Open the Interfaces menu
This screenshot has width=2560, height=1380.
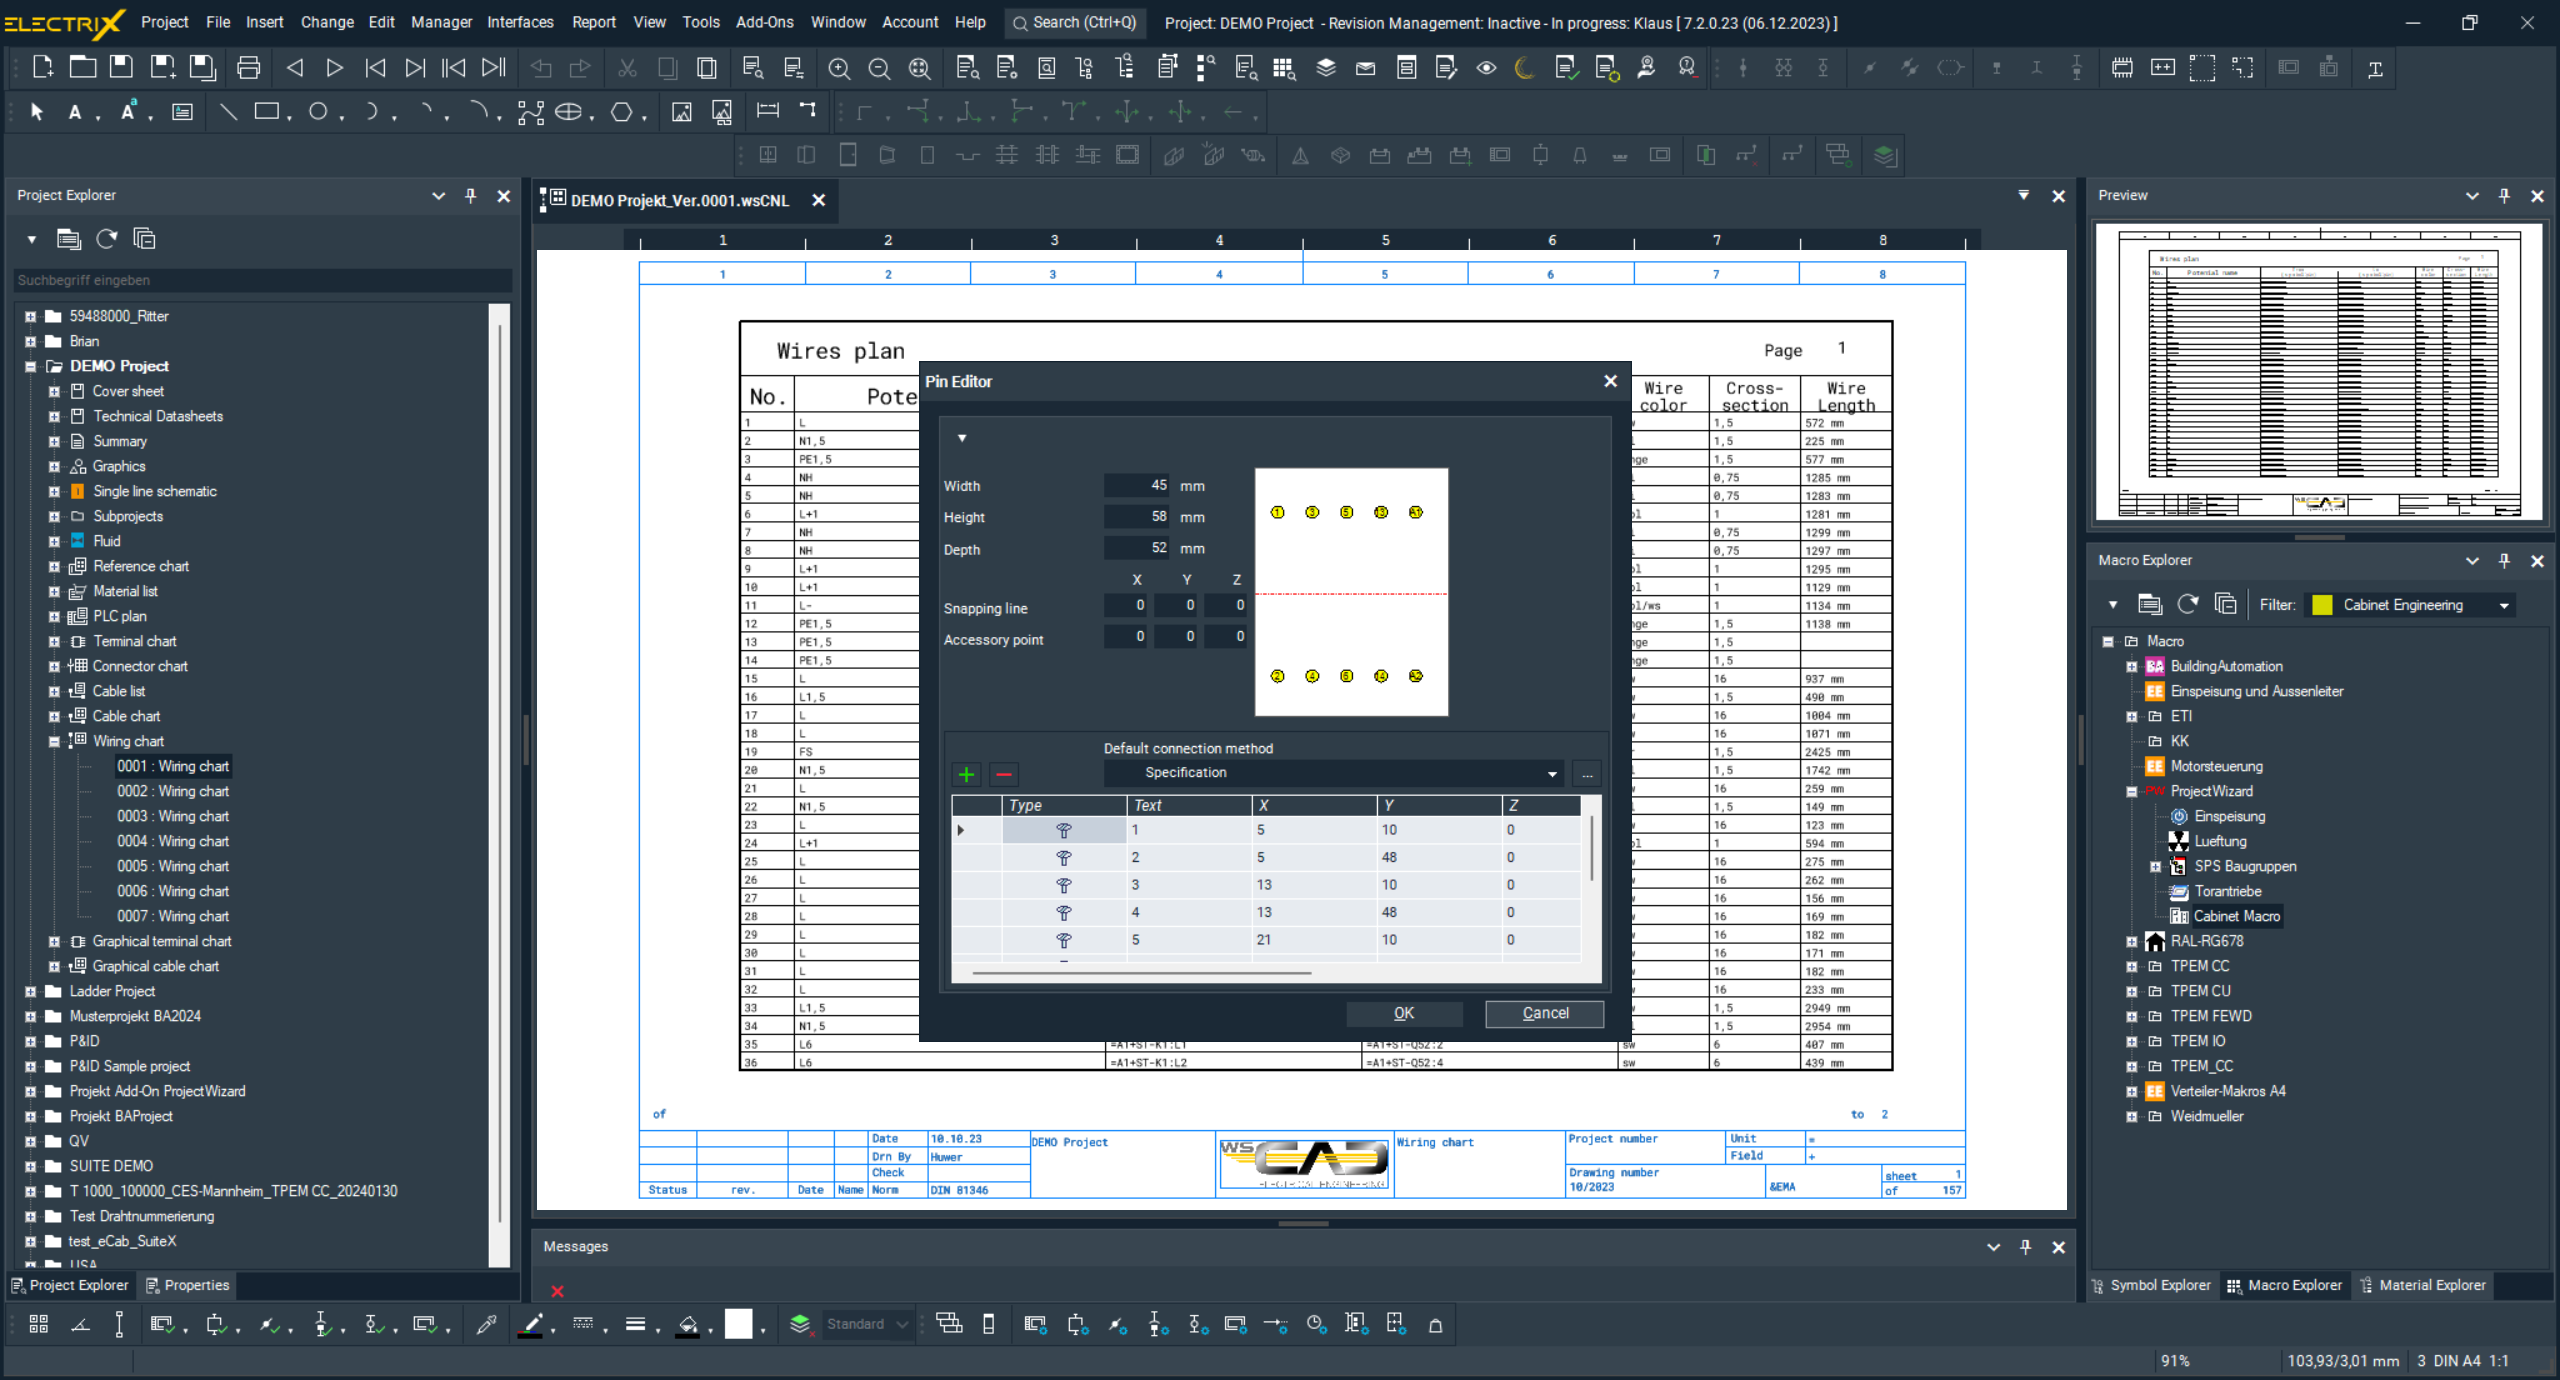coord(520,22)
